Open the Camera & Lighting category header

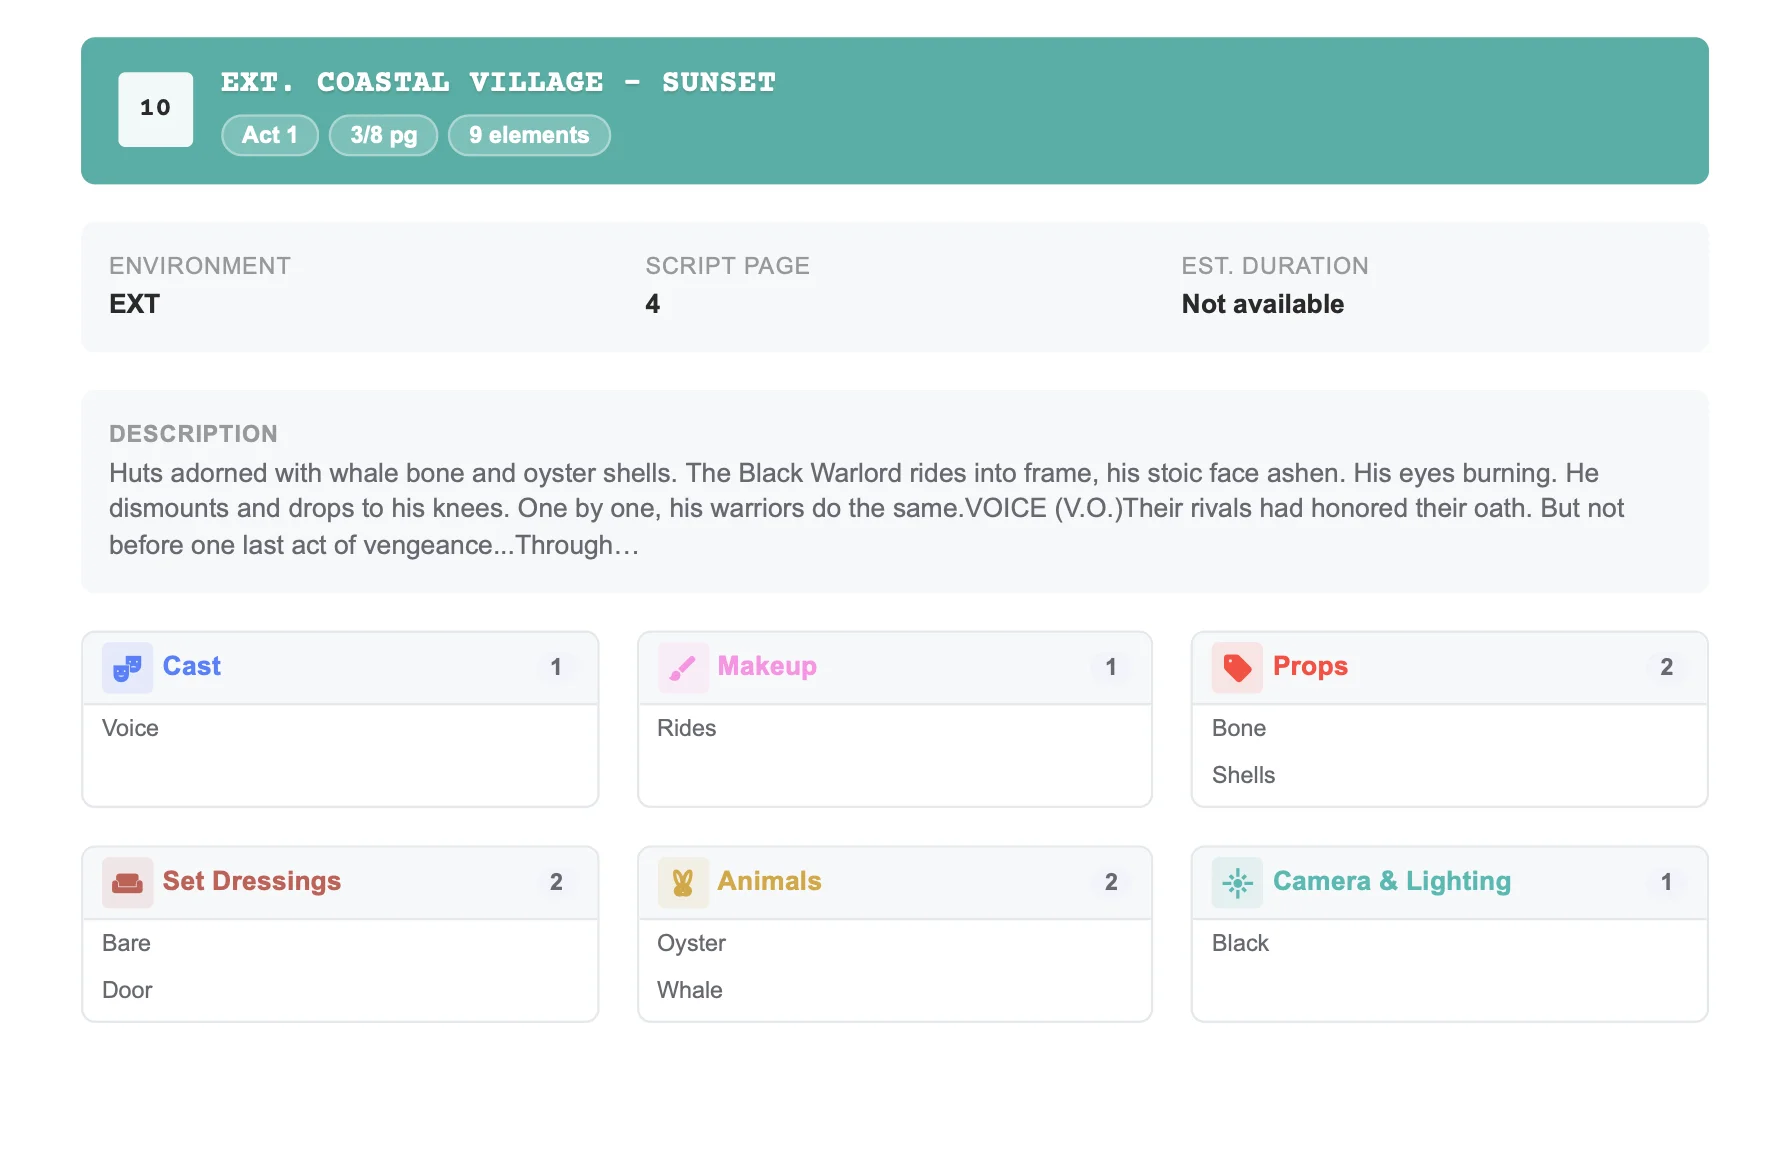pos(1449,883)
